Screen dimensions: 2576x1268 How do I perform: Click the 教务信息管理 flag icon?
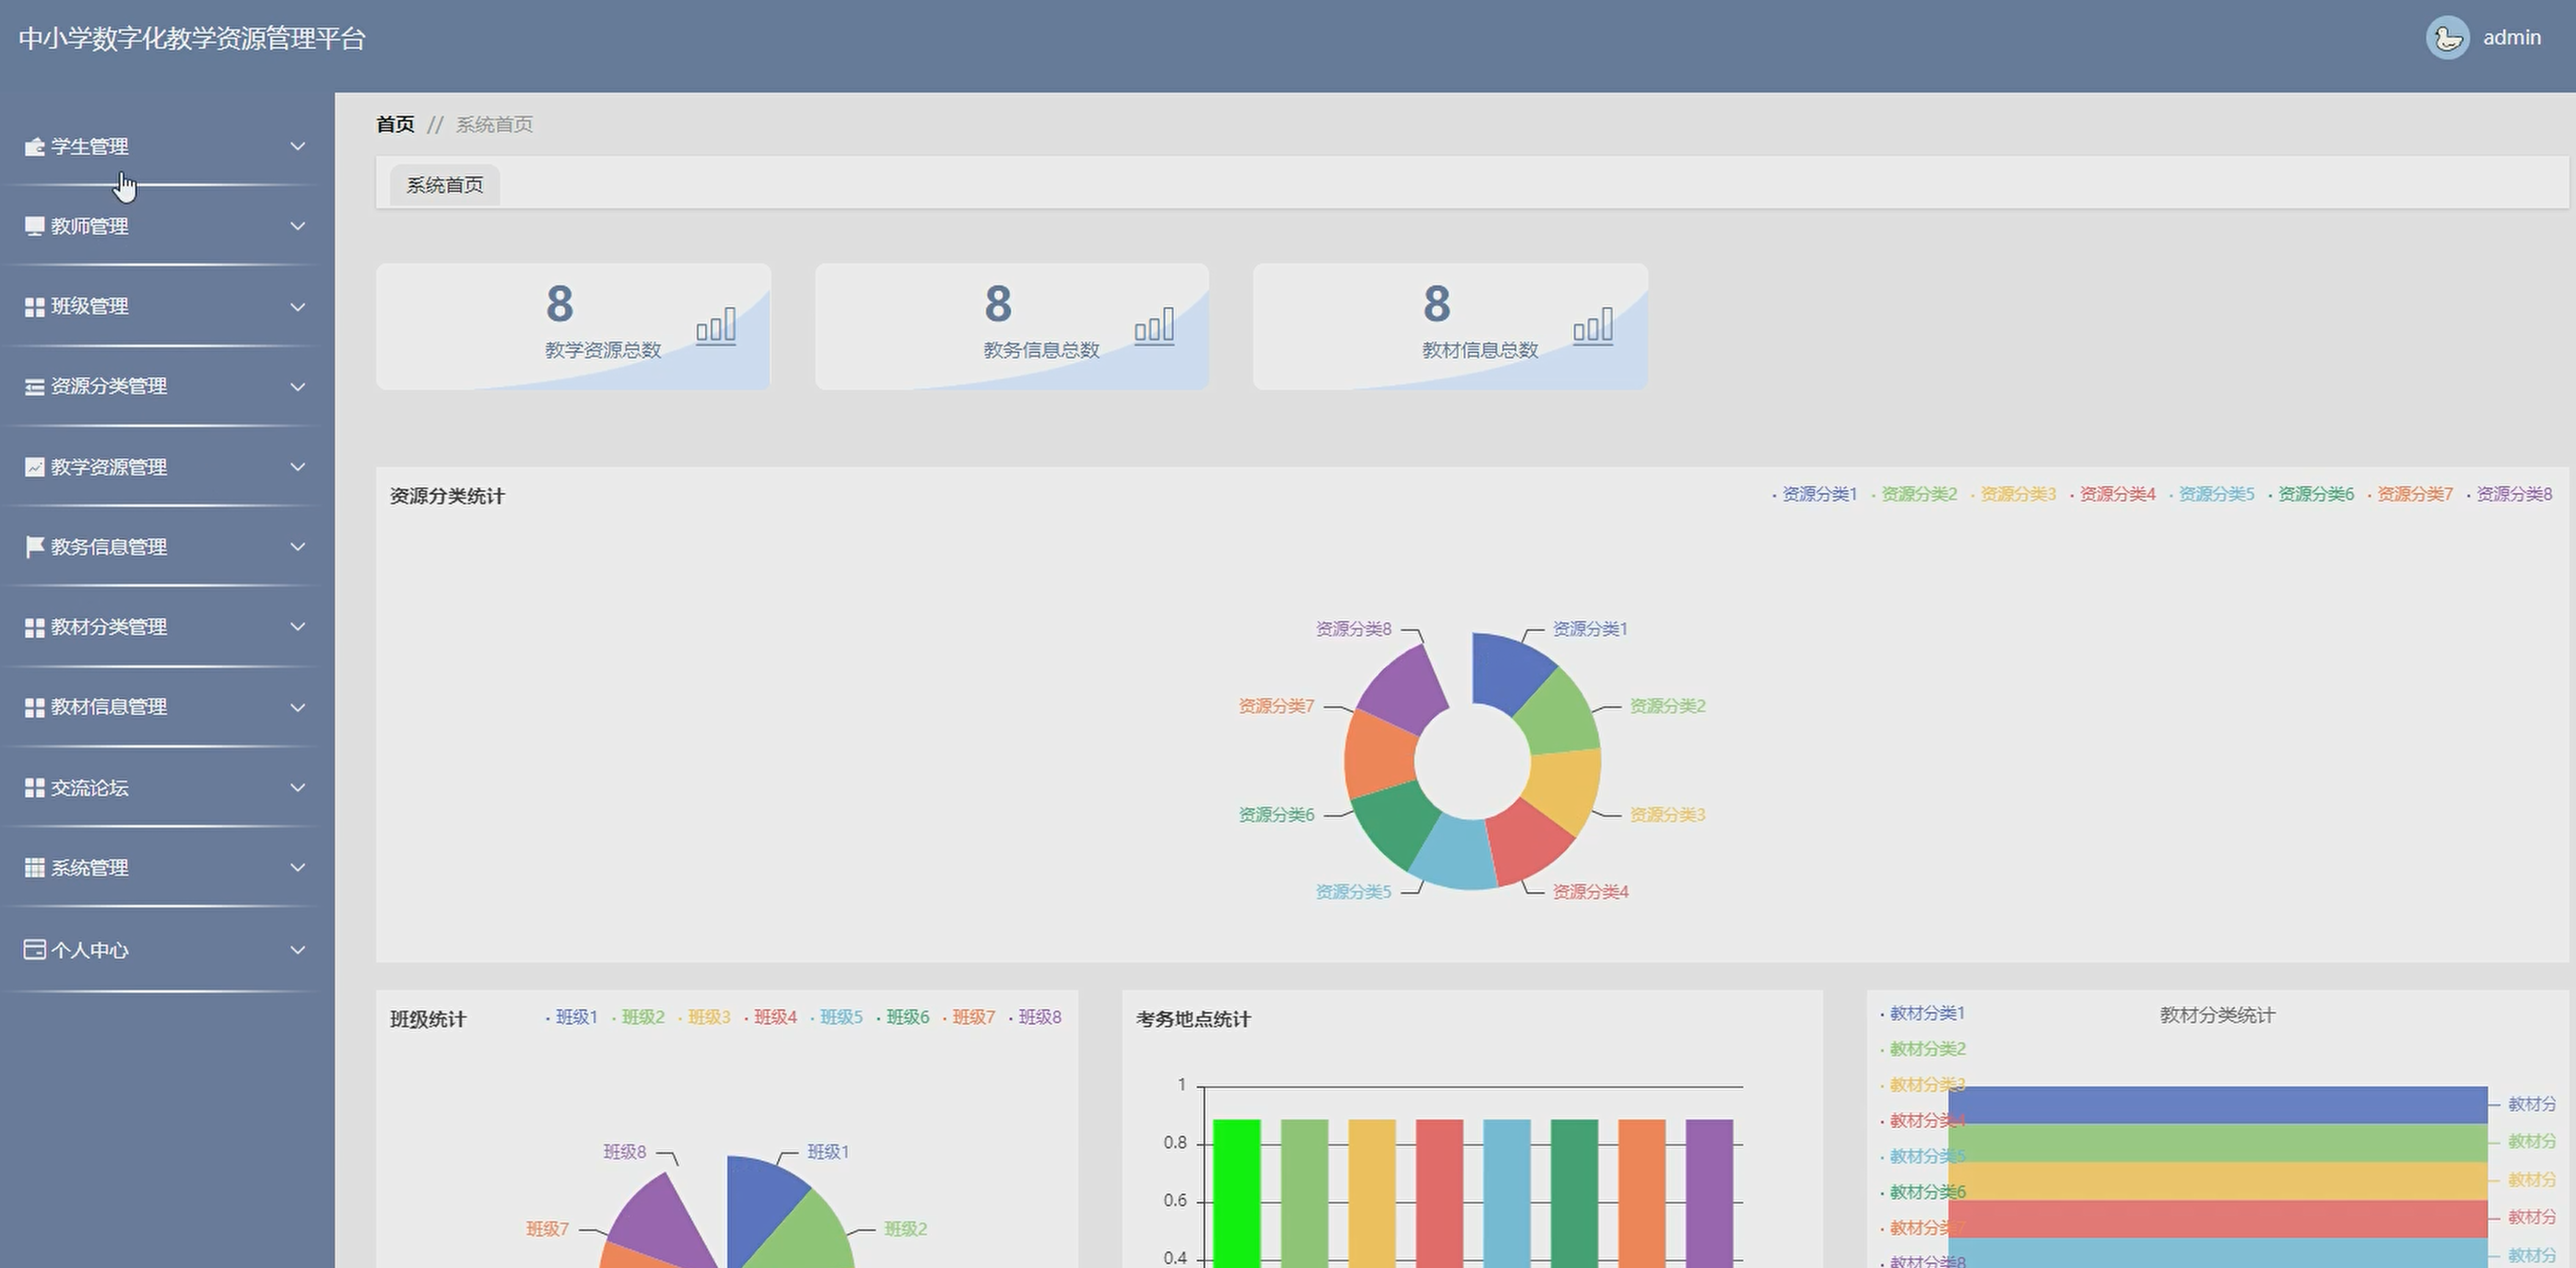coord(34,547)
